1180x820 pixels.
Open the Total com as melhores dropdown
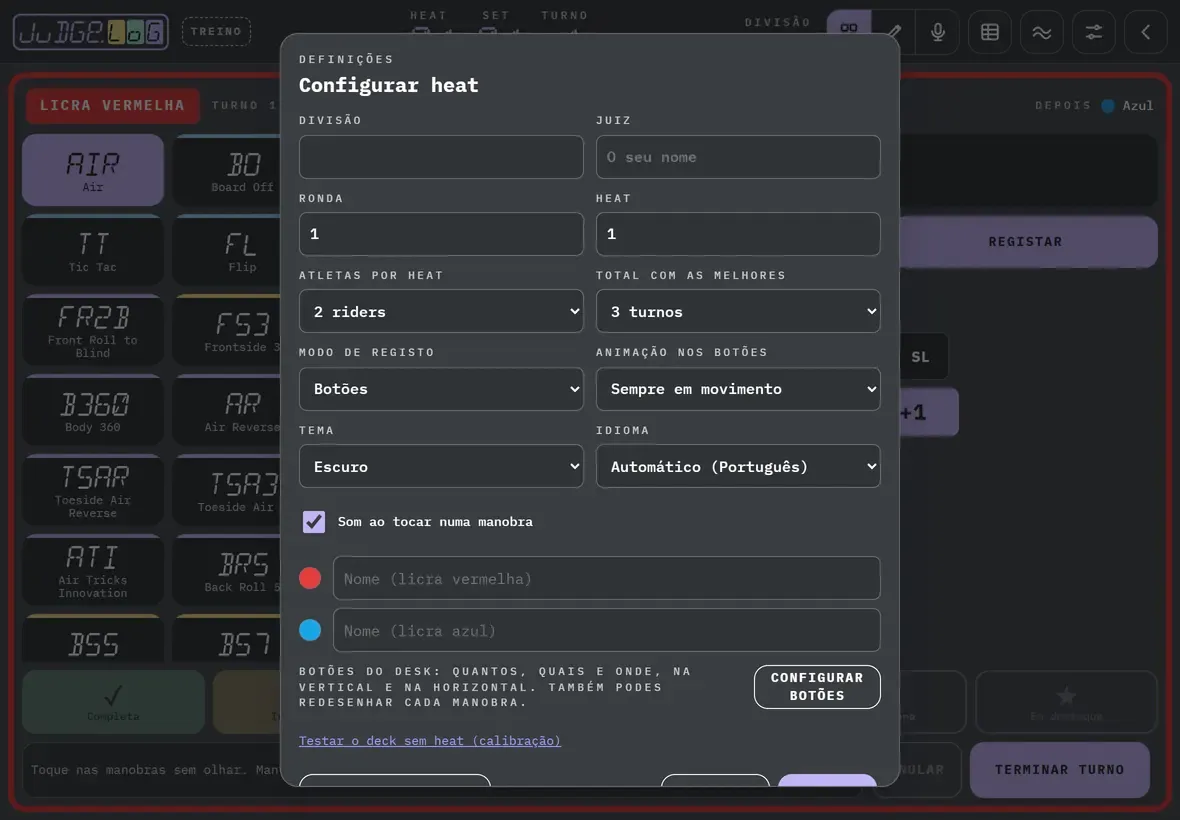738,311
